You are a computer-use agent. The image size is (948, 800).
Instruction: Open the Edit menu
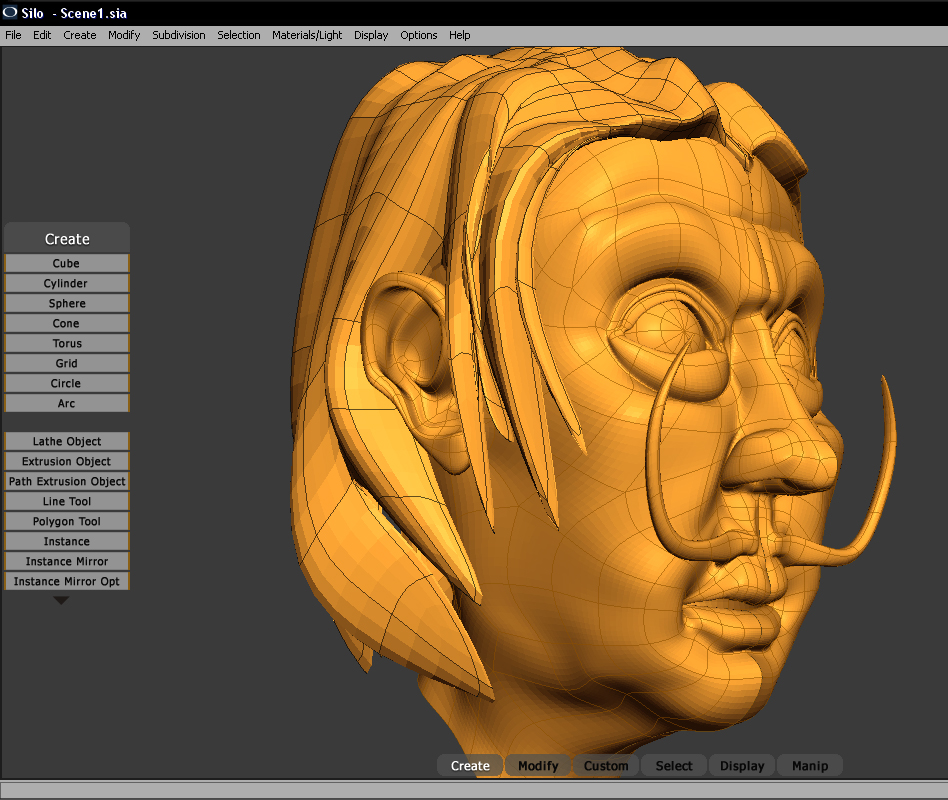point(42,35)
